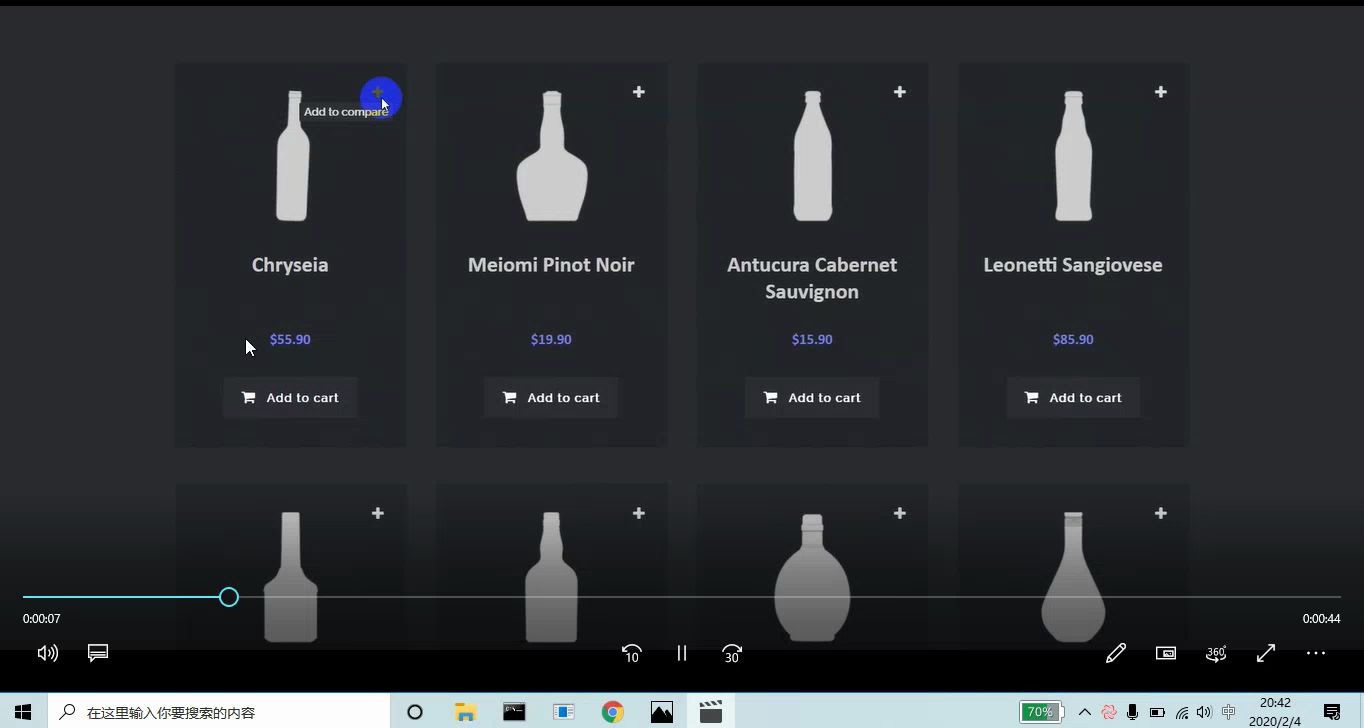The width and height of the screenshot is (1364, 728).
Task: Add Leonetti Sangiovese to compare
Action: pos(1161,92)
